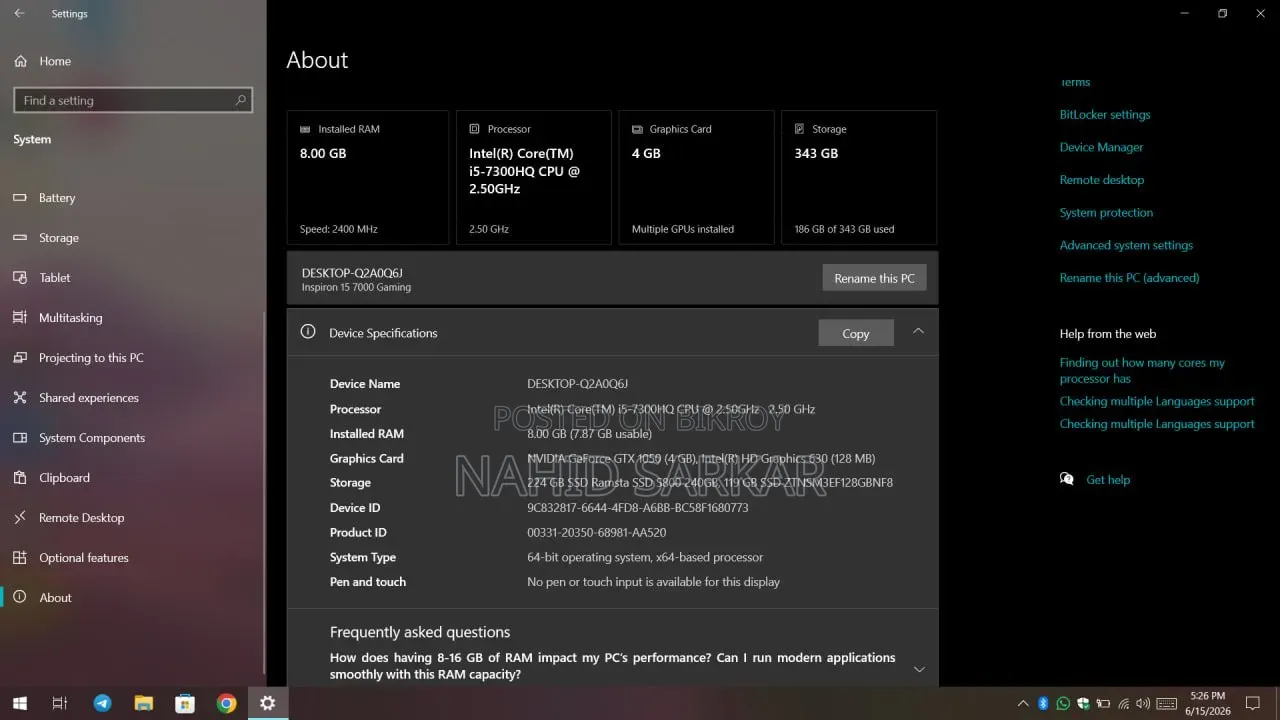Click the magnifier icon in the search box
Screen dimensions: 1280x720
click(x=240, y=100)
